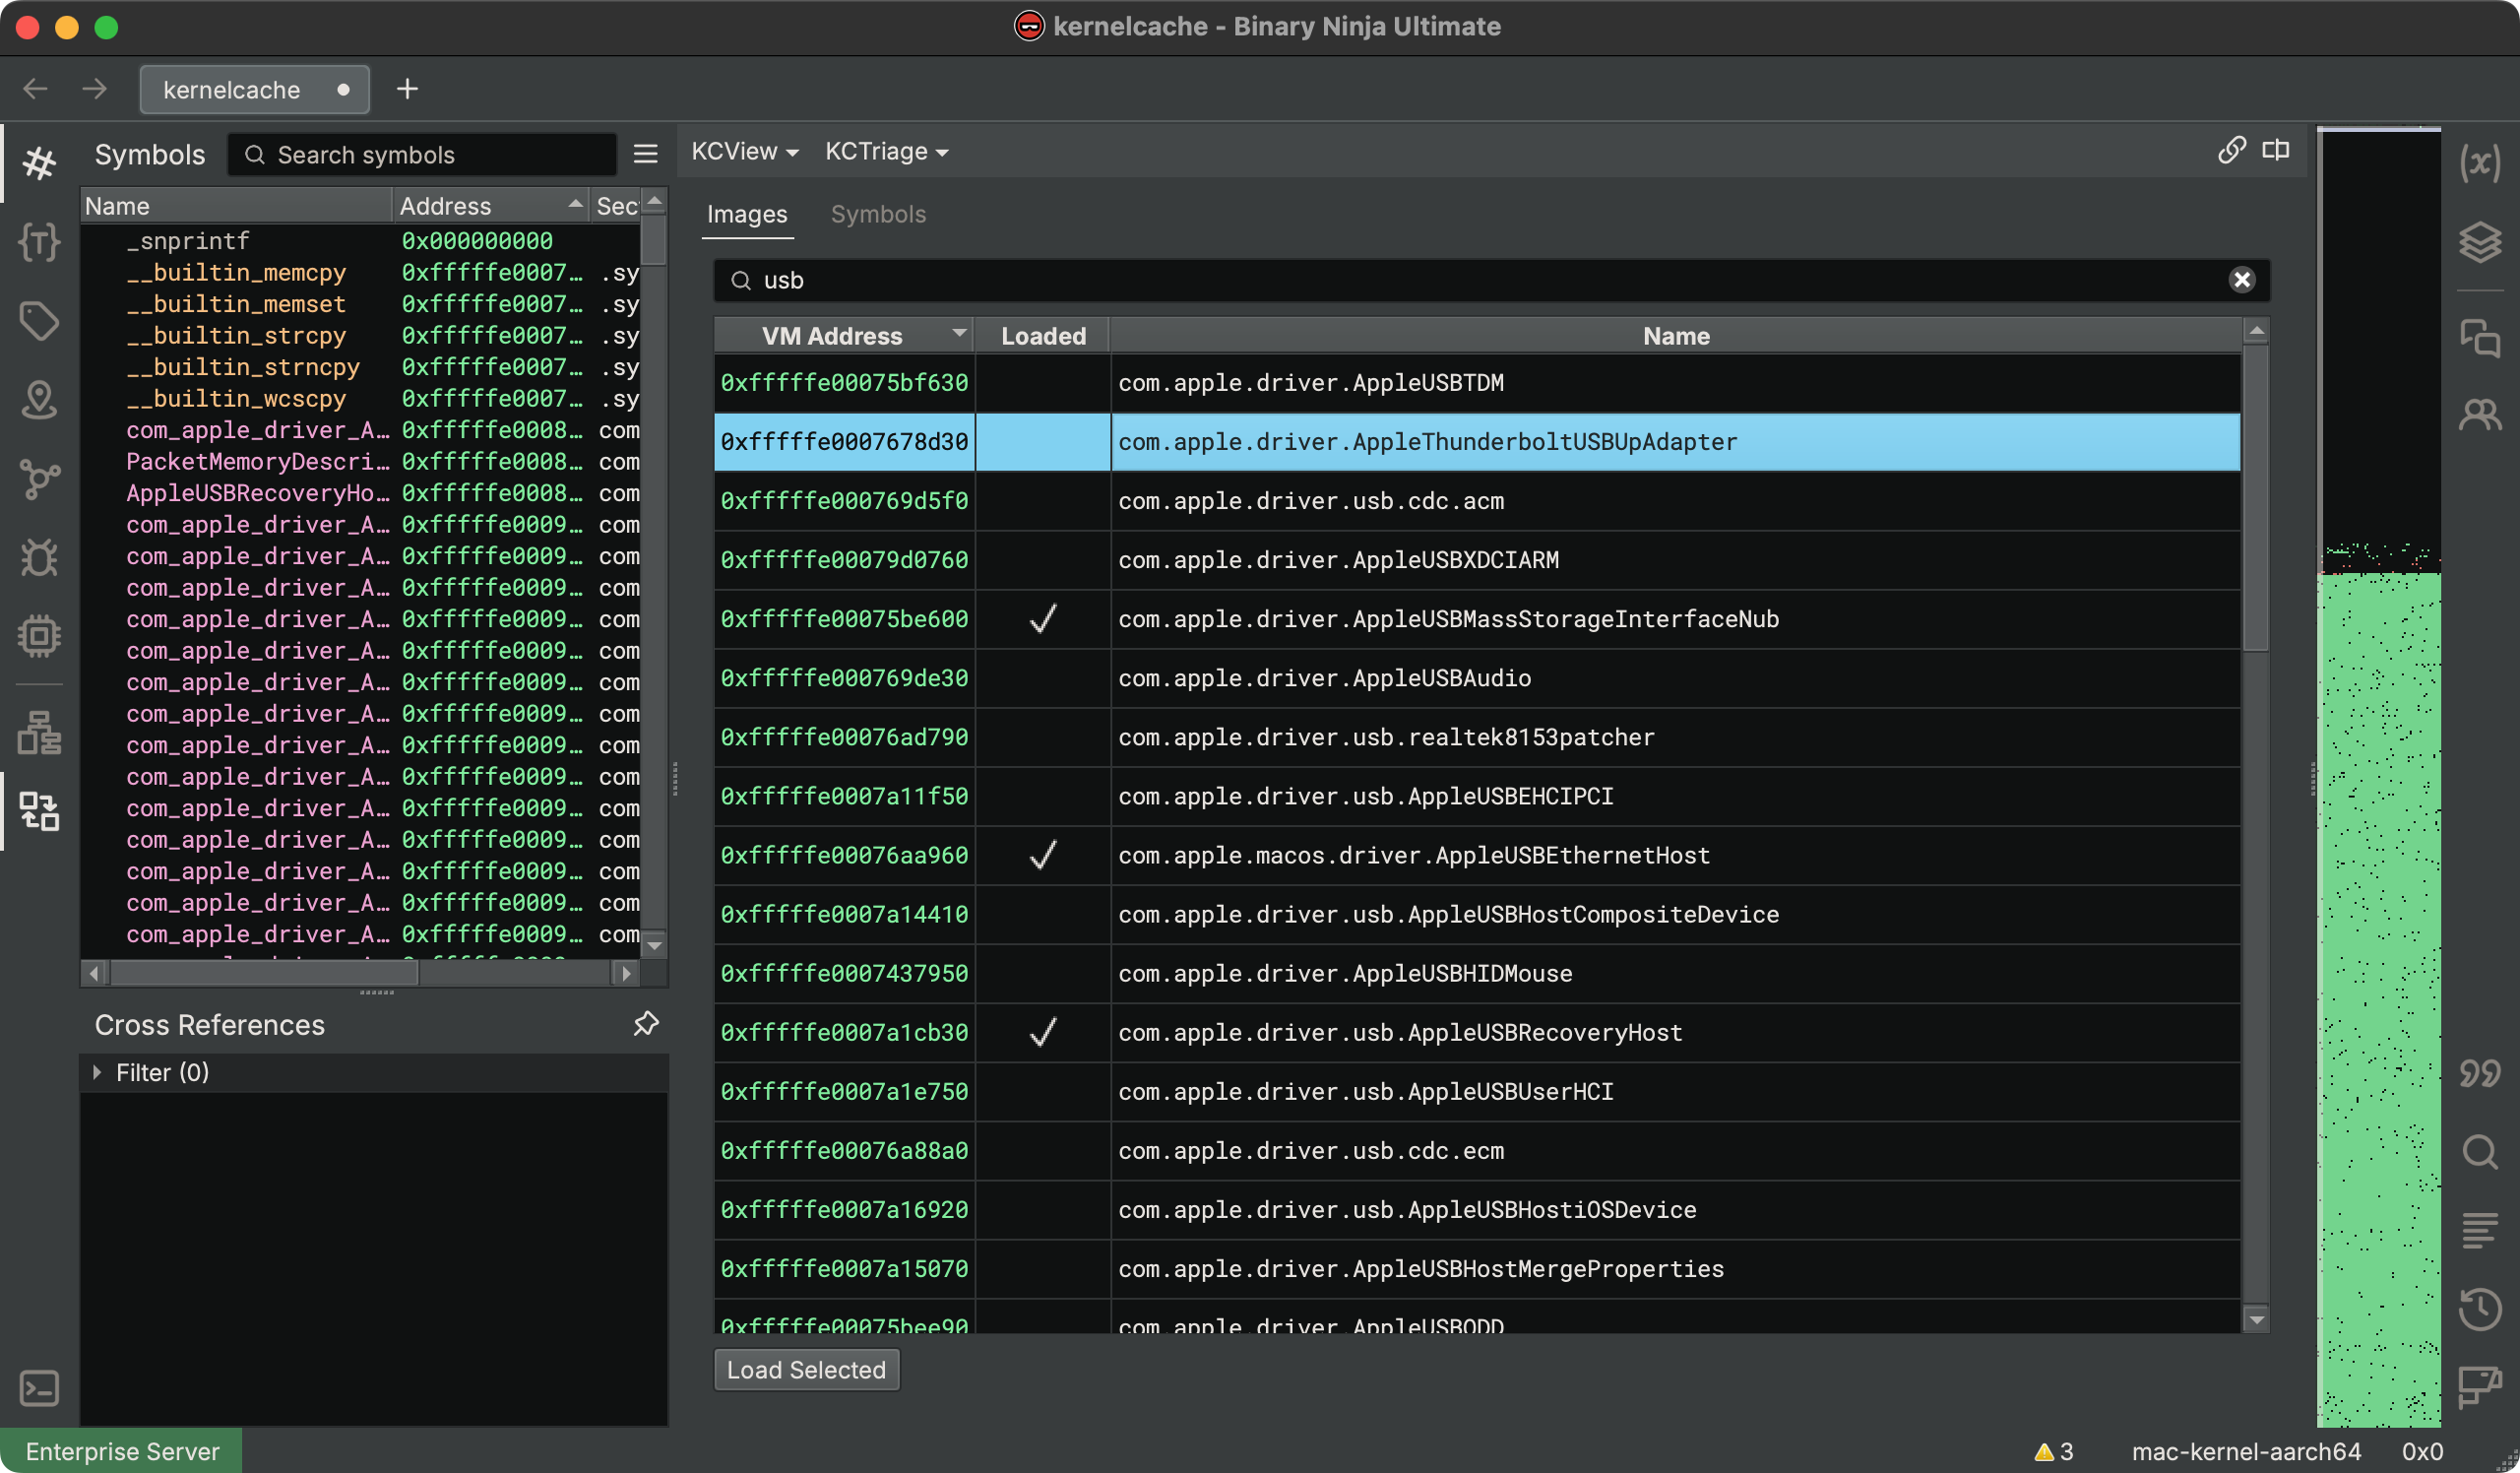This screenshot has height=1473, width=2520.
Task: Click the Loaded column header
Action: tap(1043, 336)
